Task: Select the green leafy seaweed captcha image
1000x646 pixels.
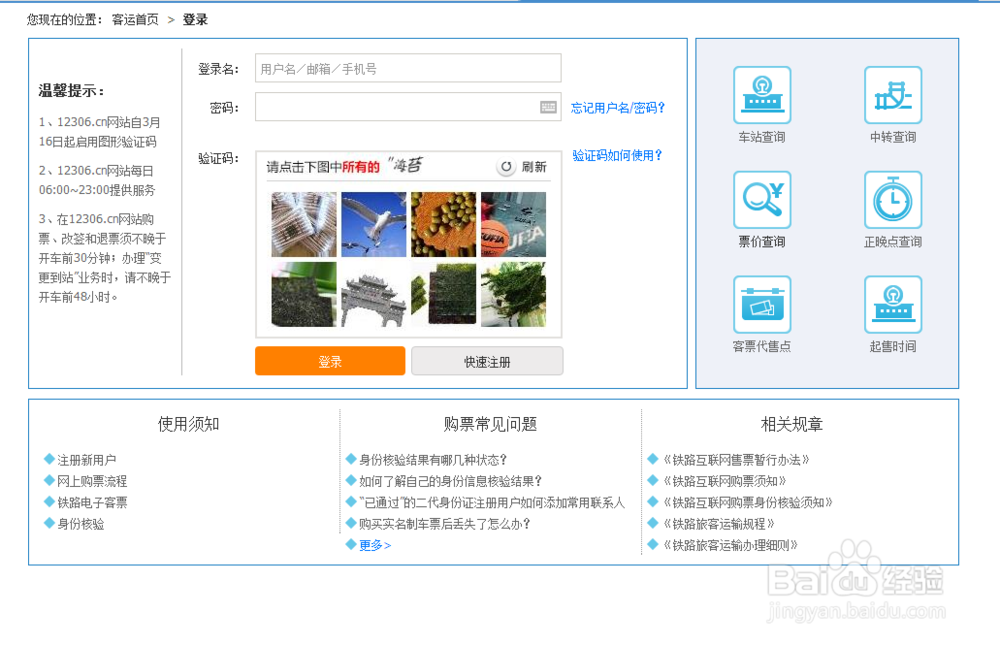Action: click(513, 295)
